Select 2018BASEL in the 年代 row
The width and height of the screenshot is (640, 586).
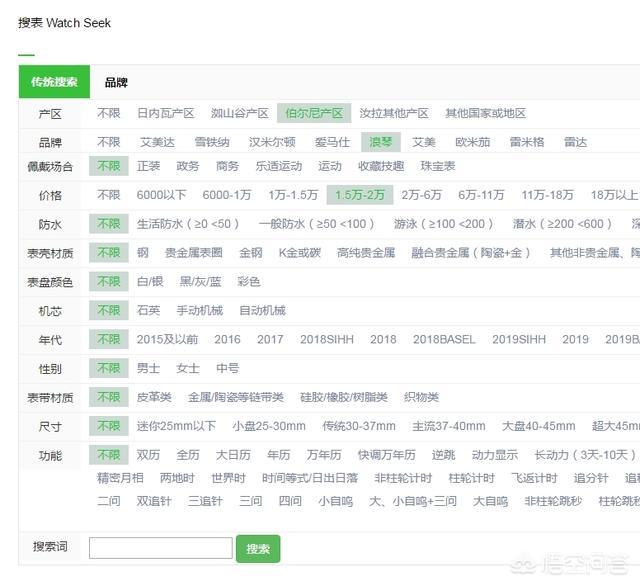[x=444, y=340]
